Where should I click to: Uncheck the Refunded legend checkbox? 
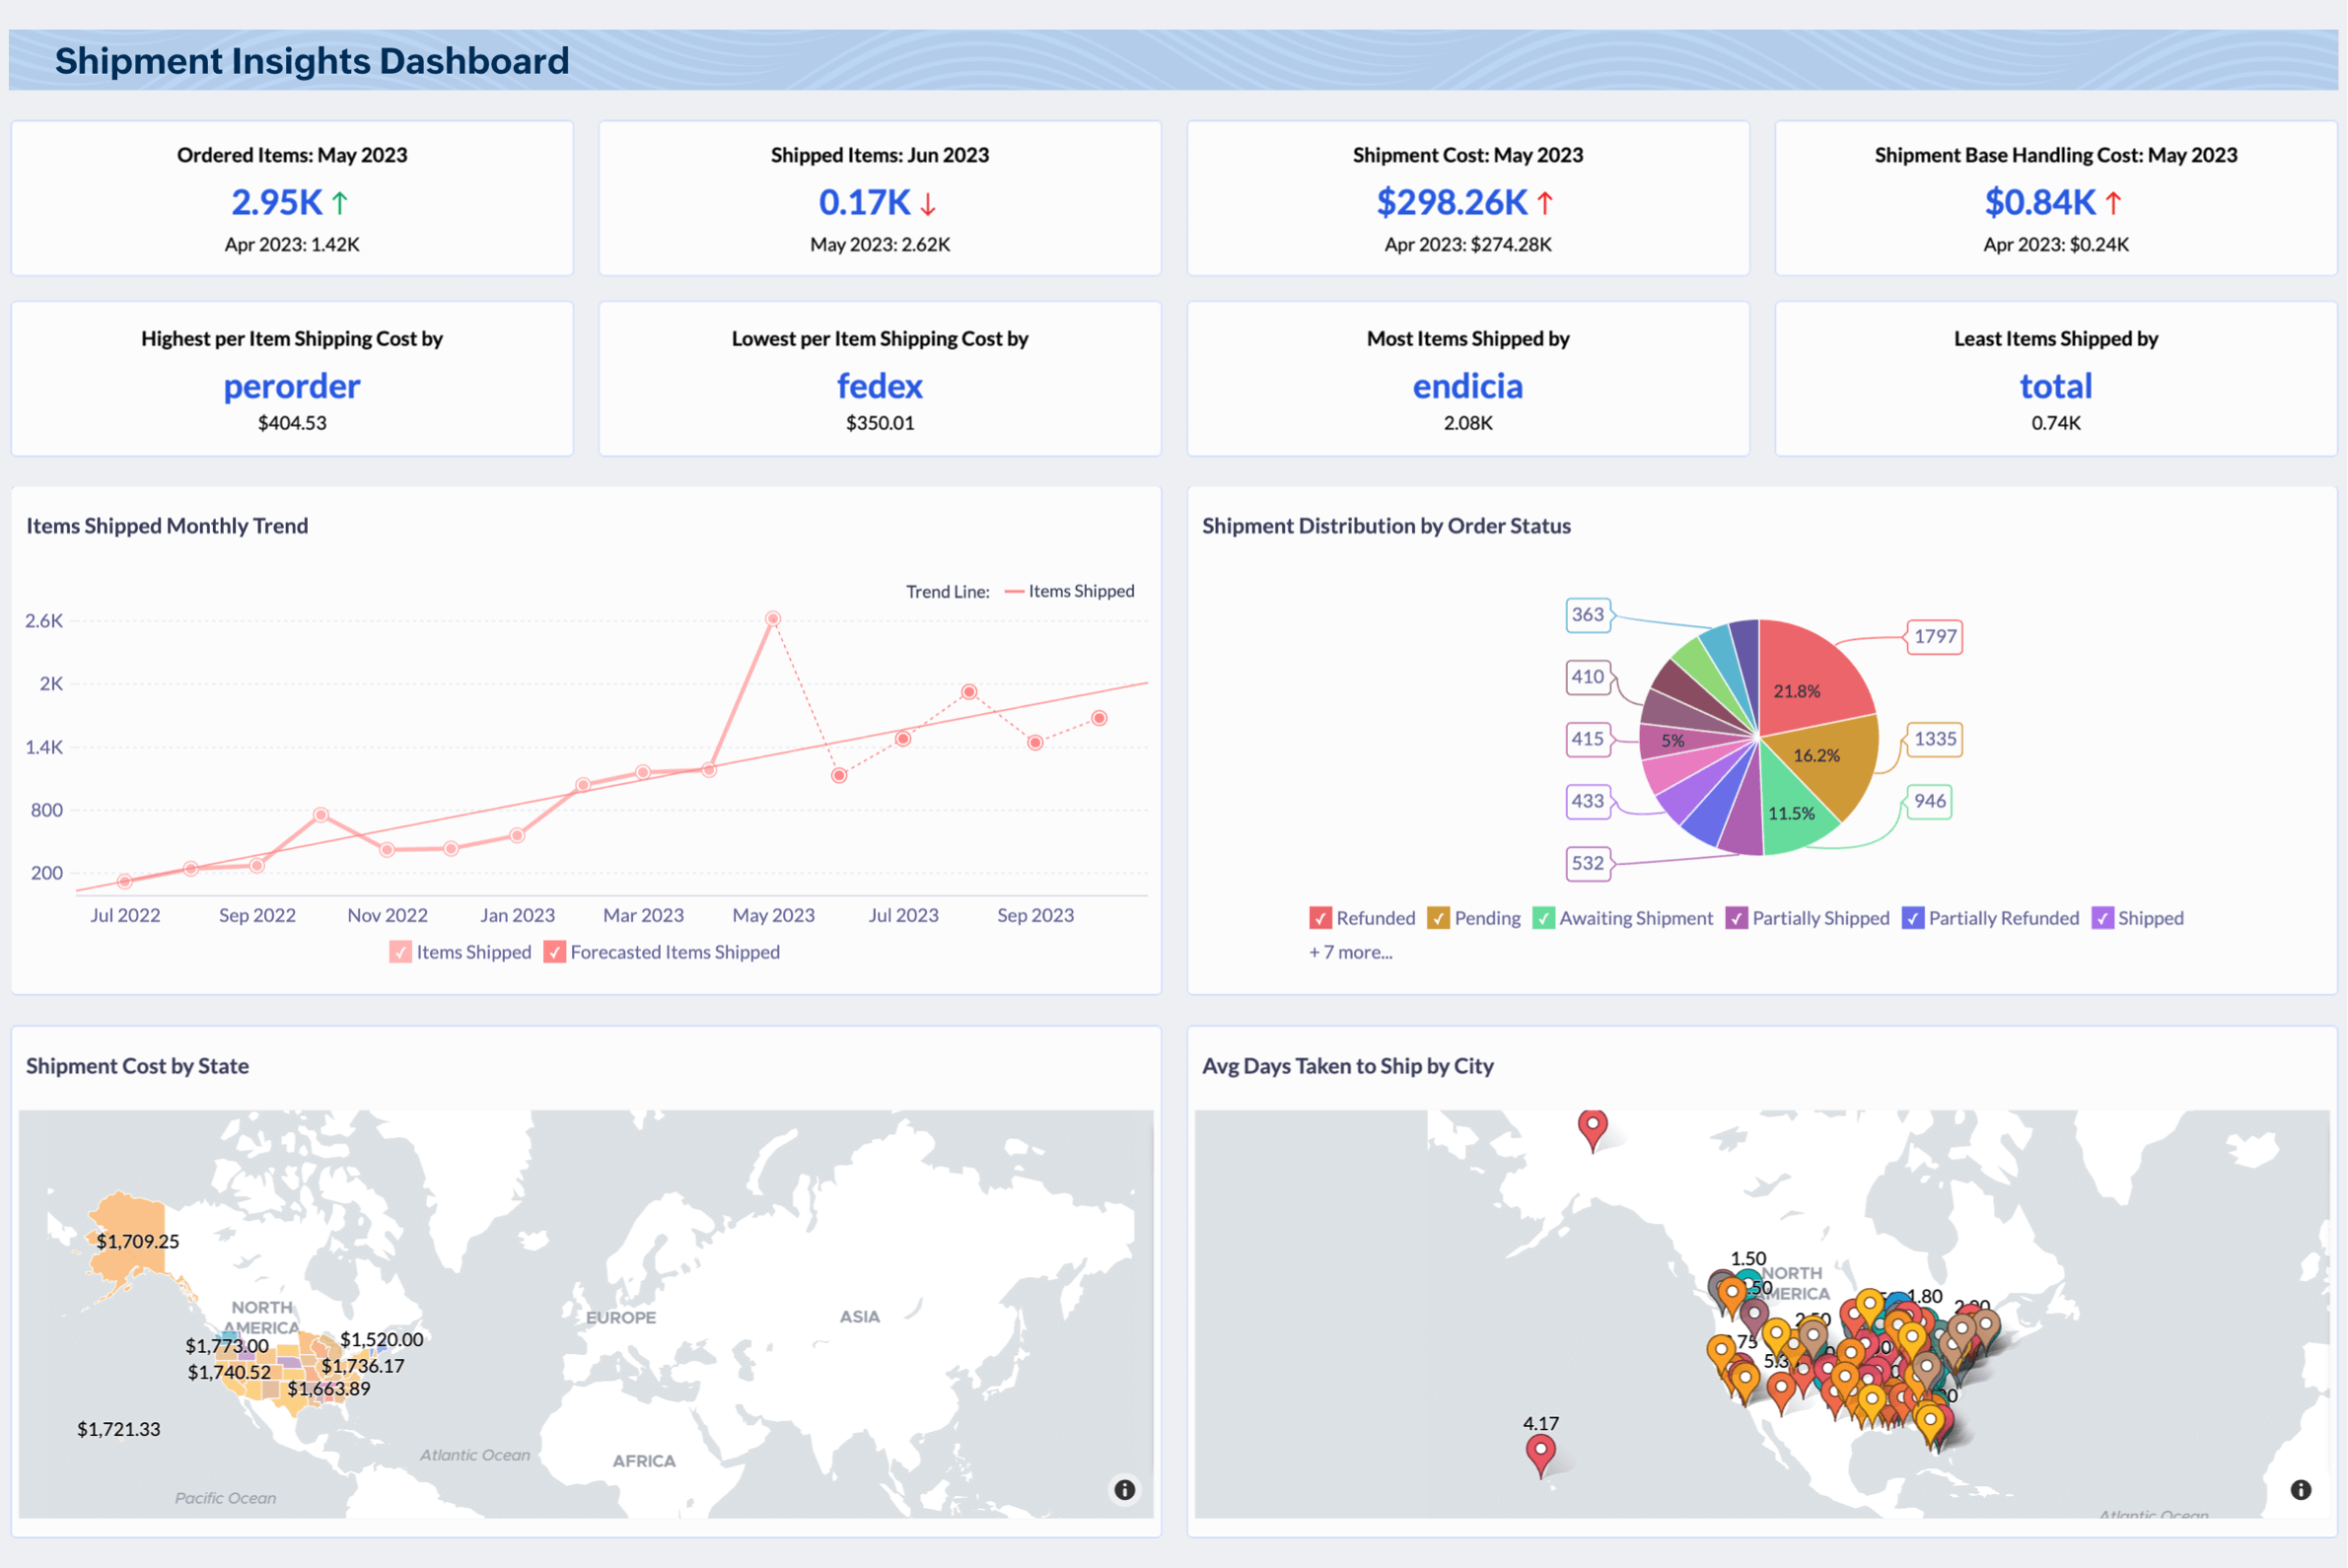coord(1320,918)
